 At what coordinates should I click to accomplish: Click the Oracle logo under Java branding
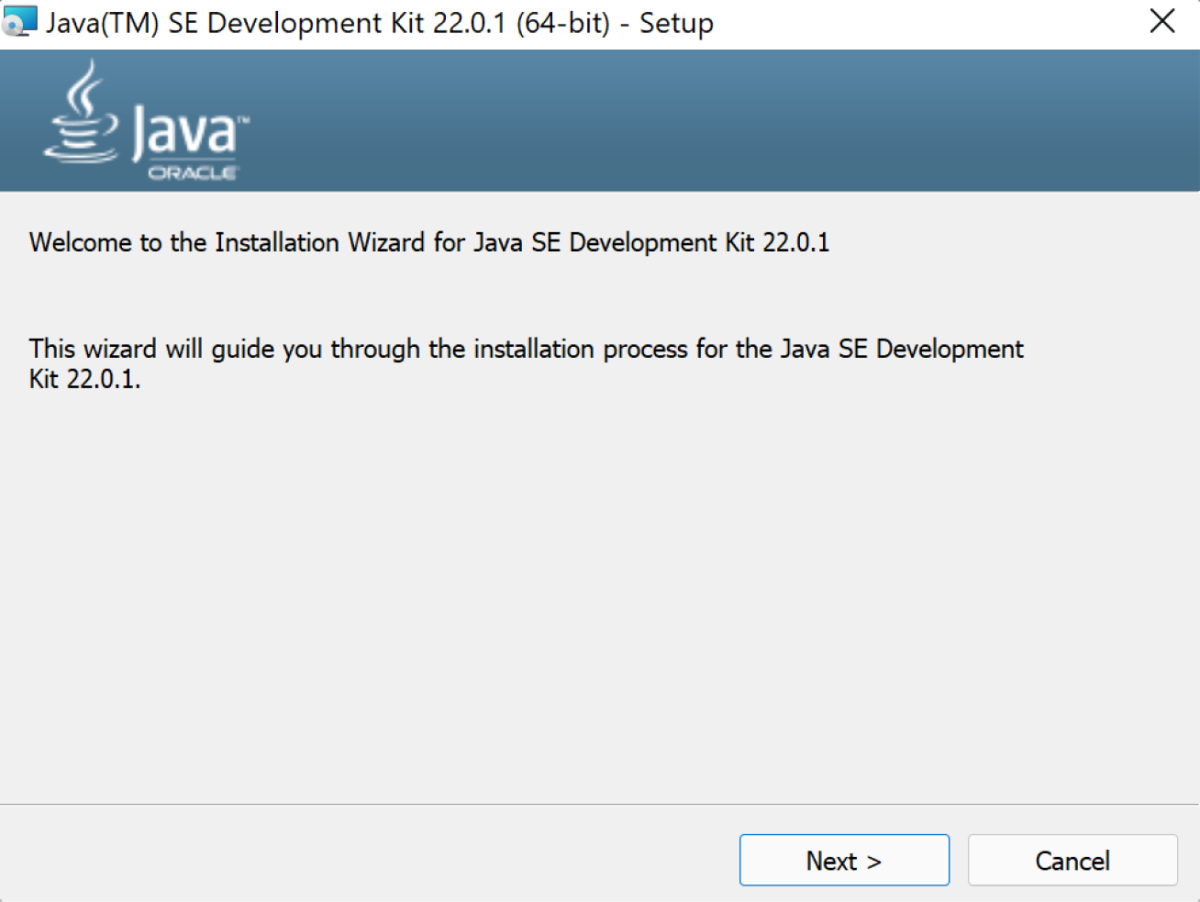193,172
